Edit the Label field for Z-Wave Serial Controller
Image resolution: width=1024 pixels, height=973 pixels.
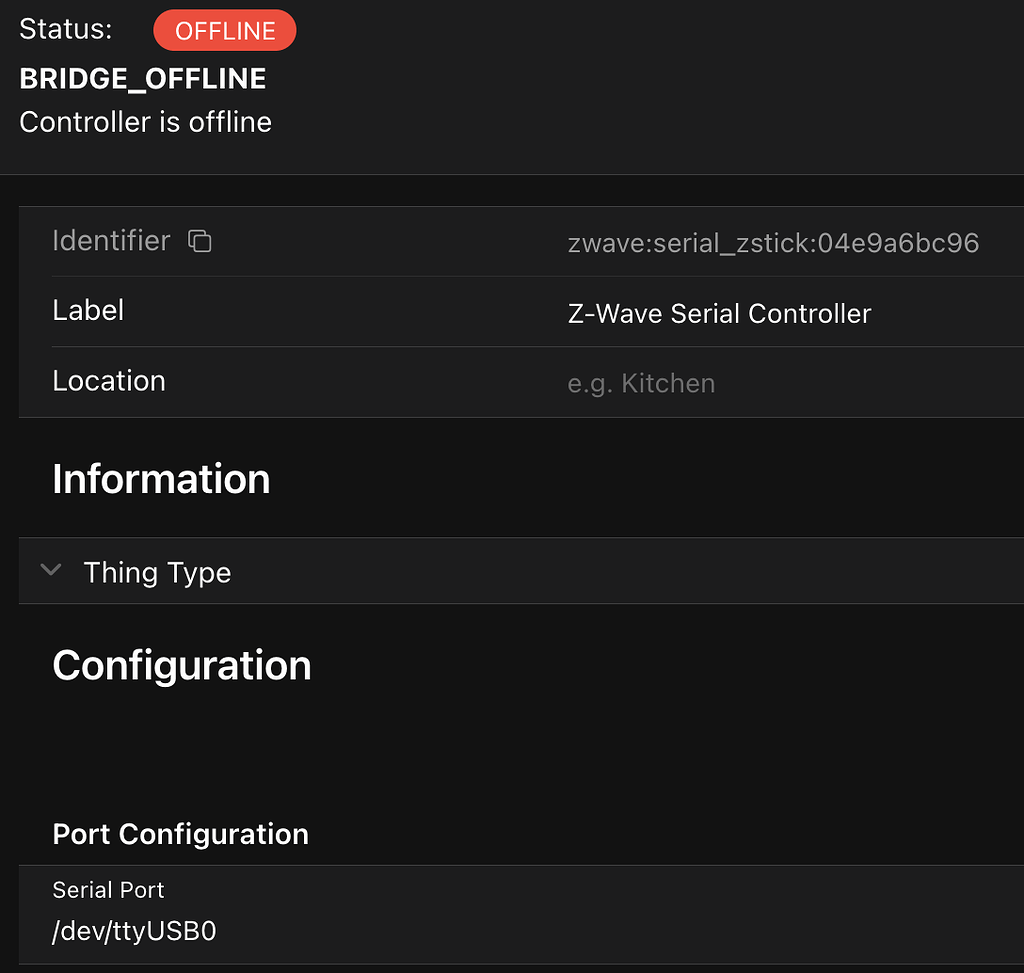(x=719, y=313)
